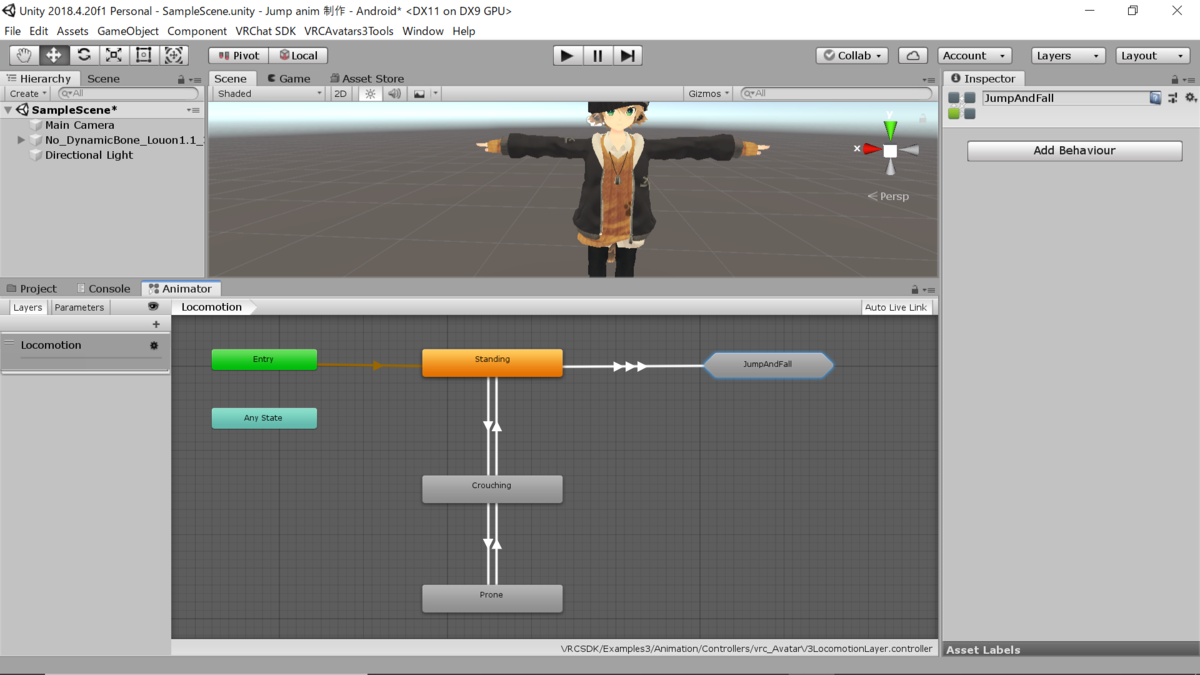Open Inspector component gear icon

[1190, 98]
